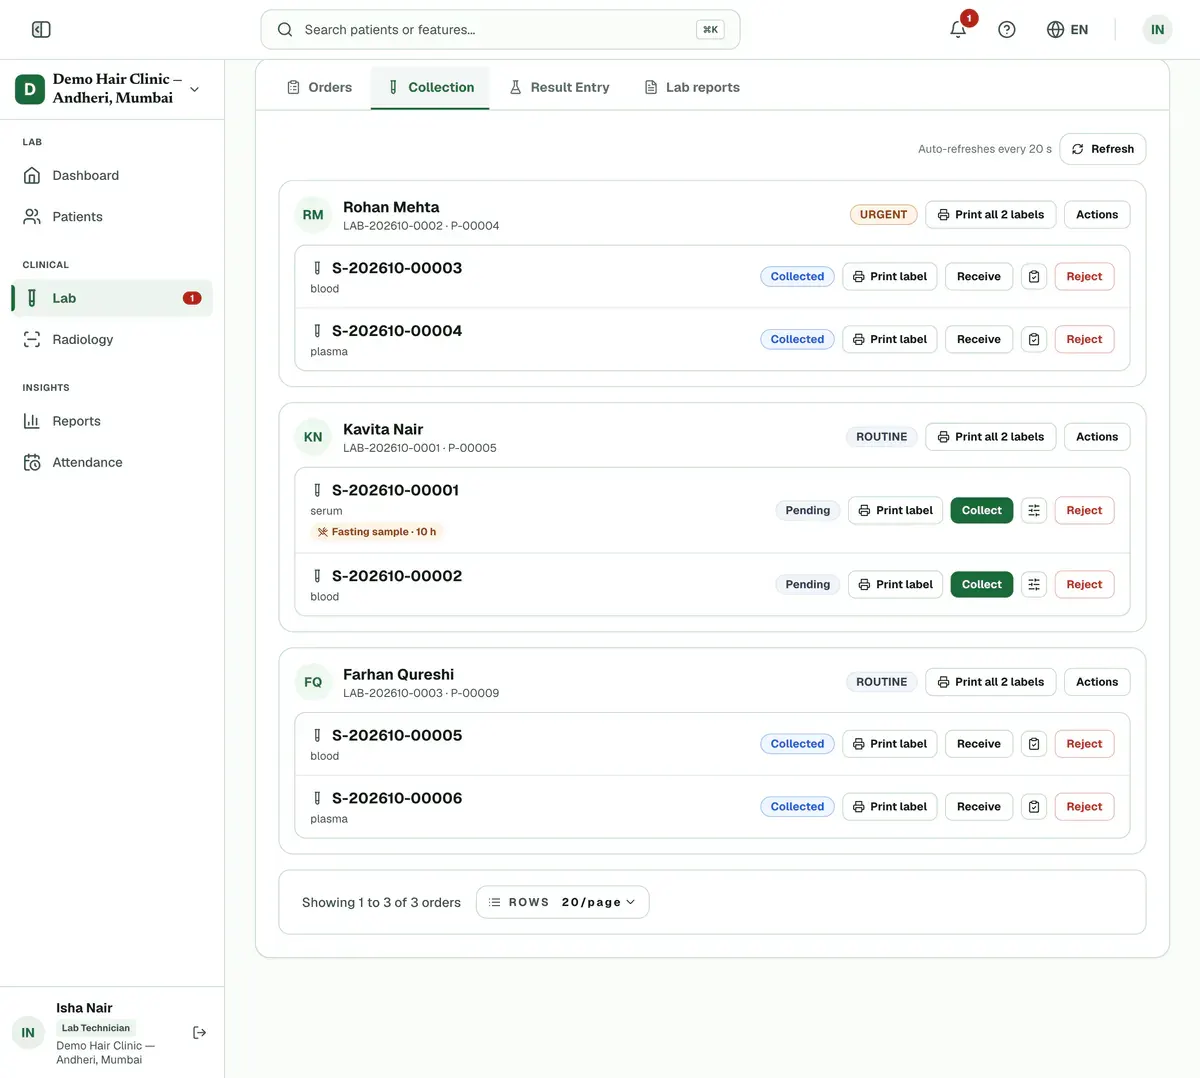This screenshot has height=1078, width=1200.
Task: Click "Showing 1 to 3 of 3 orders"
Action: (x=381, y=903)
